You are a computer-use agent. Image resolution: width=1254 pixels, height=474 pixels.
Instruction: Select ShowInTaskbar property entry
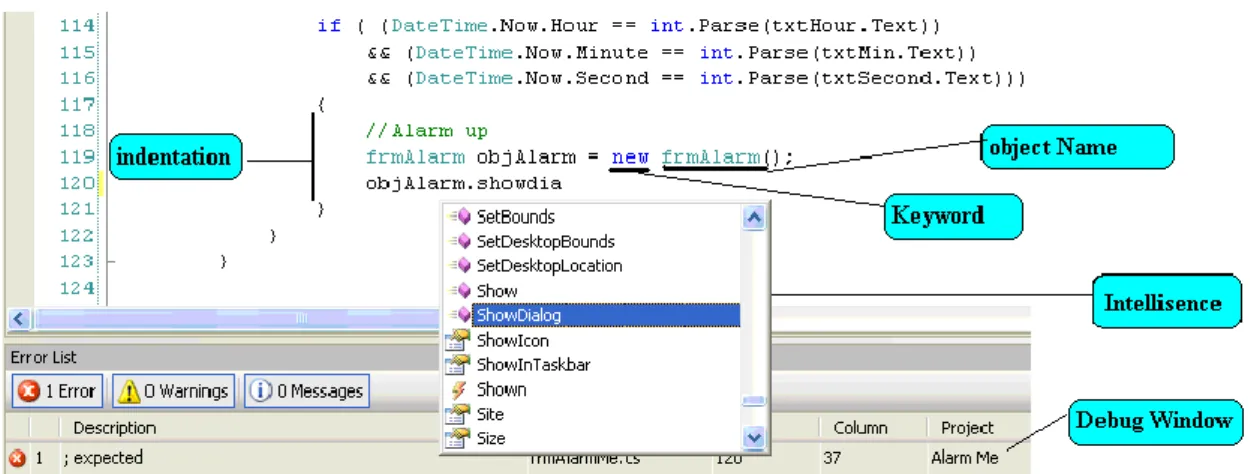pyautogui.click(x=533, y=364)
